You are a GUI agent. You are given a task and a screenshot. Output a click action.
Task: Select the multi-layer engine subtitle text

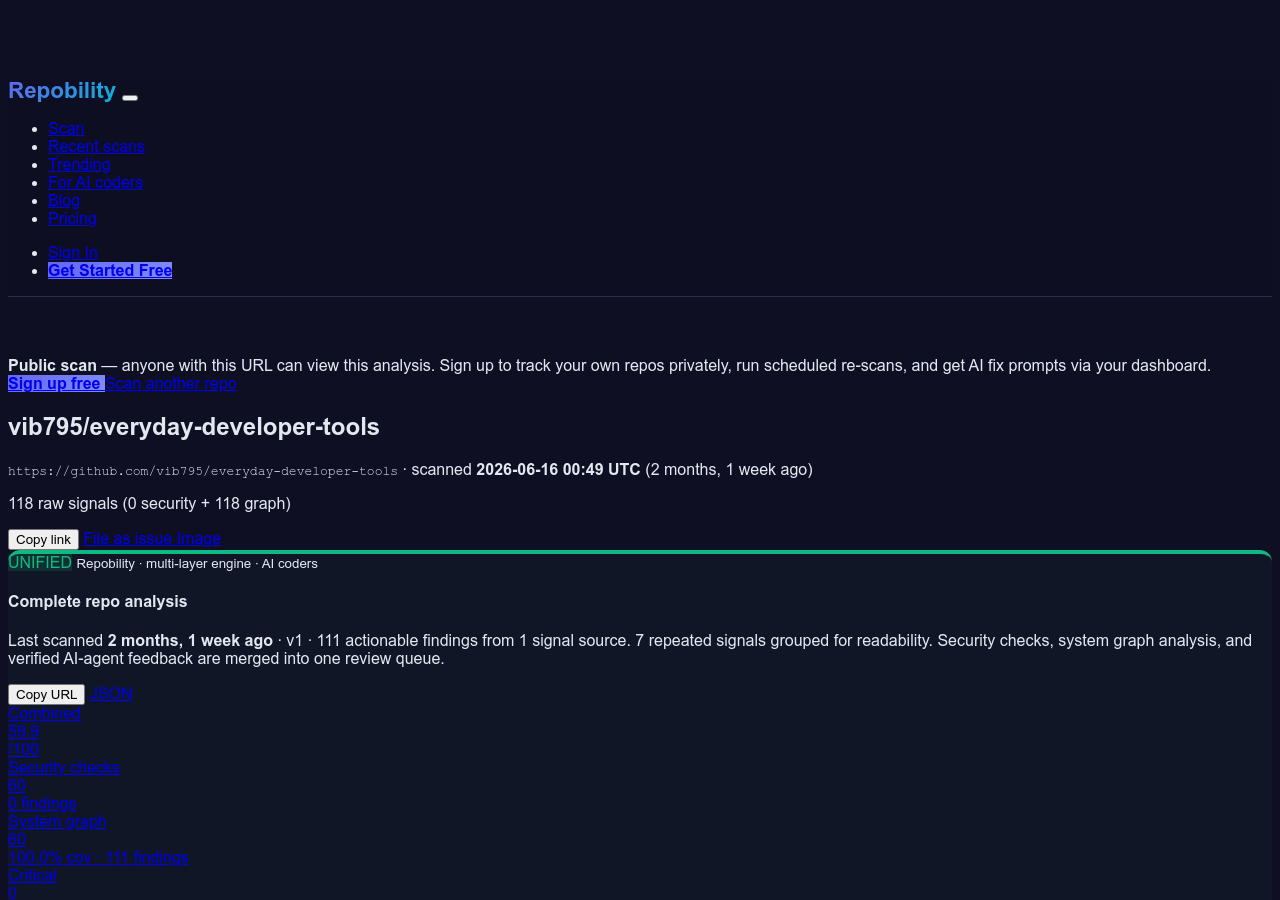[x=197, y=563]
